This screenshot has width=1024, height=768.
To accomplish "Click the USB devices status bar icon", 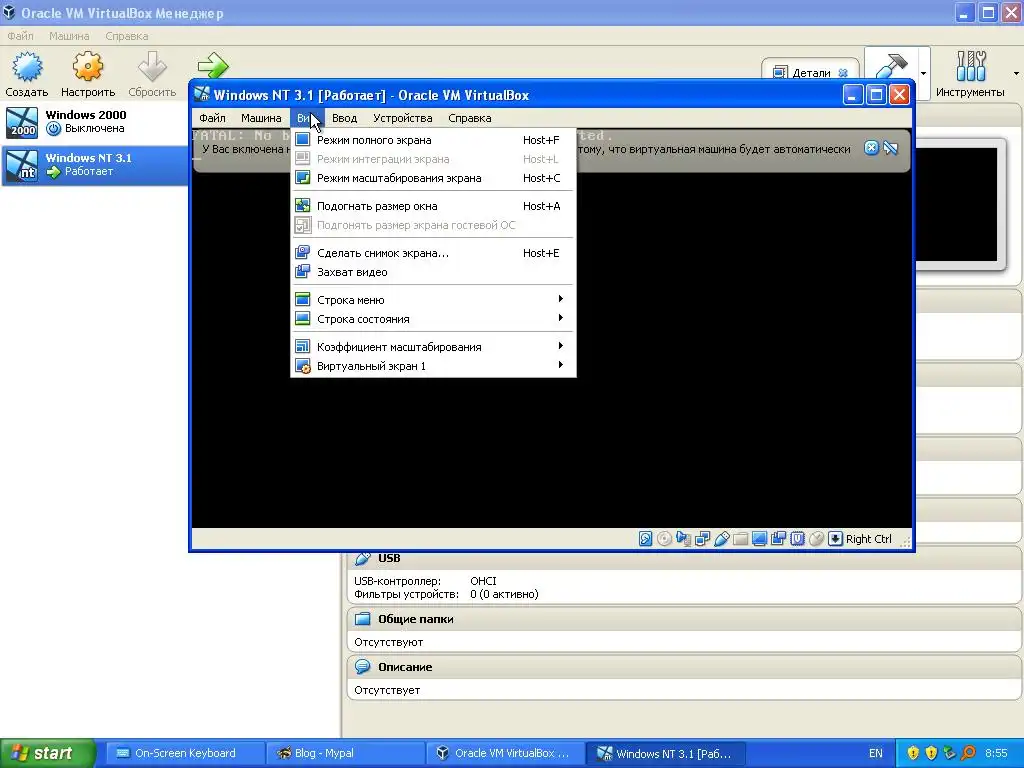I will (x=722, y=539).
